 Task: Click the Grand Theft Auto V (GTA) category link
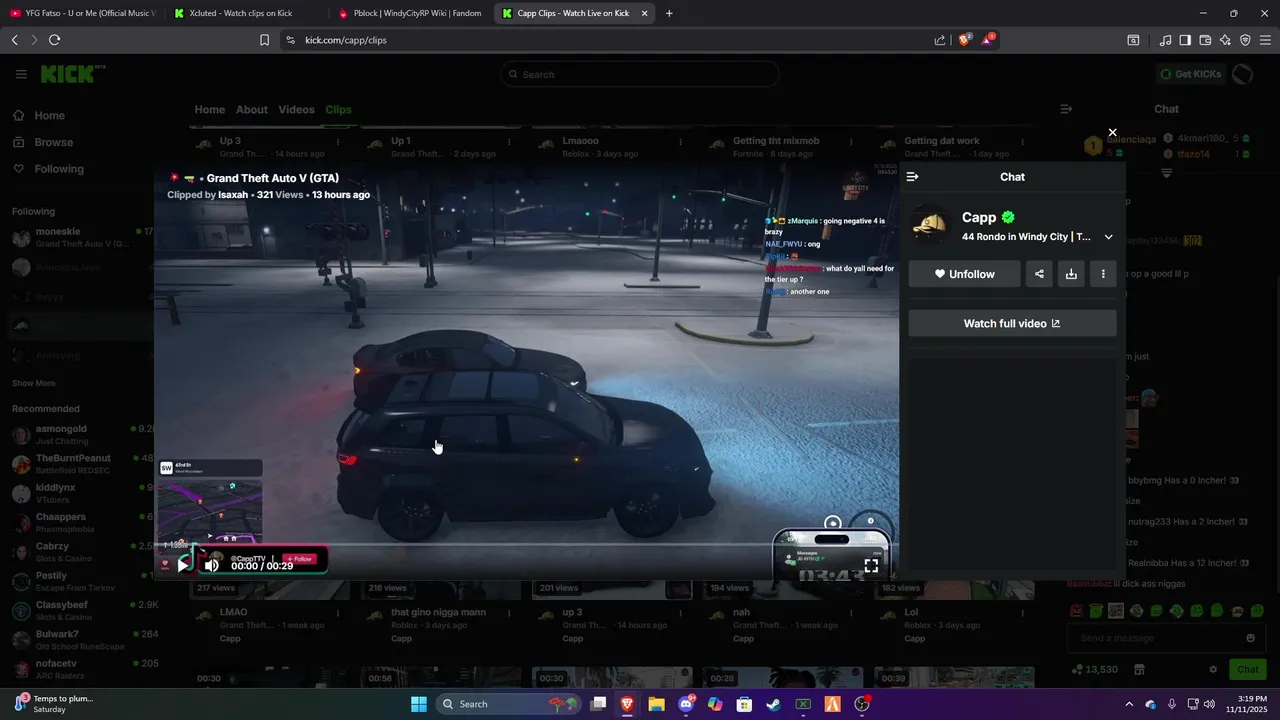(x=273, y=178)
